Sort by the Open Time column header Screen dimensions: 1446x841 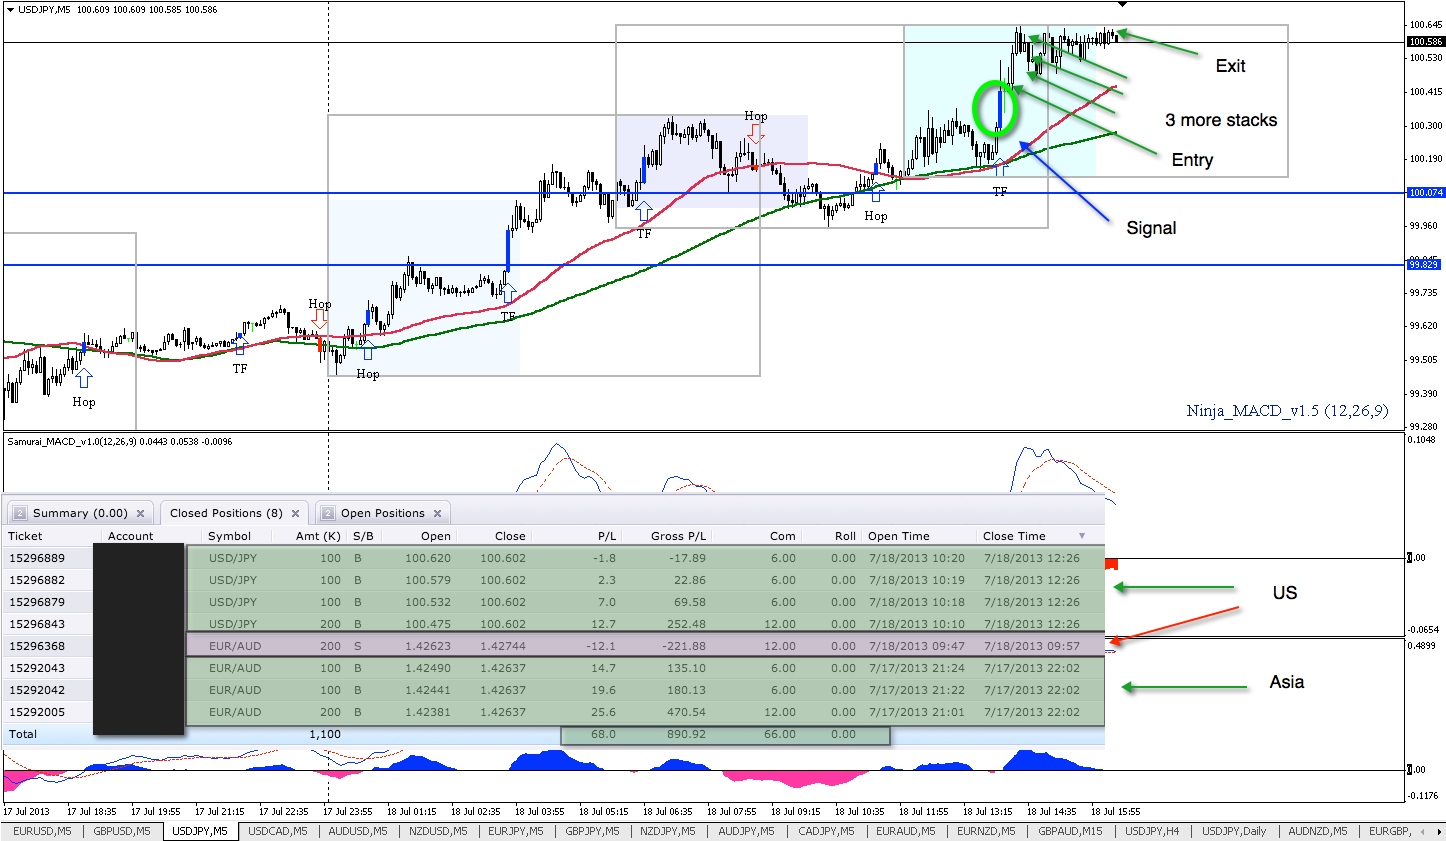[x=899, y=536]
